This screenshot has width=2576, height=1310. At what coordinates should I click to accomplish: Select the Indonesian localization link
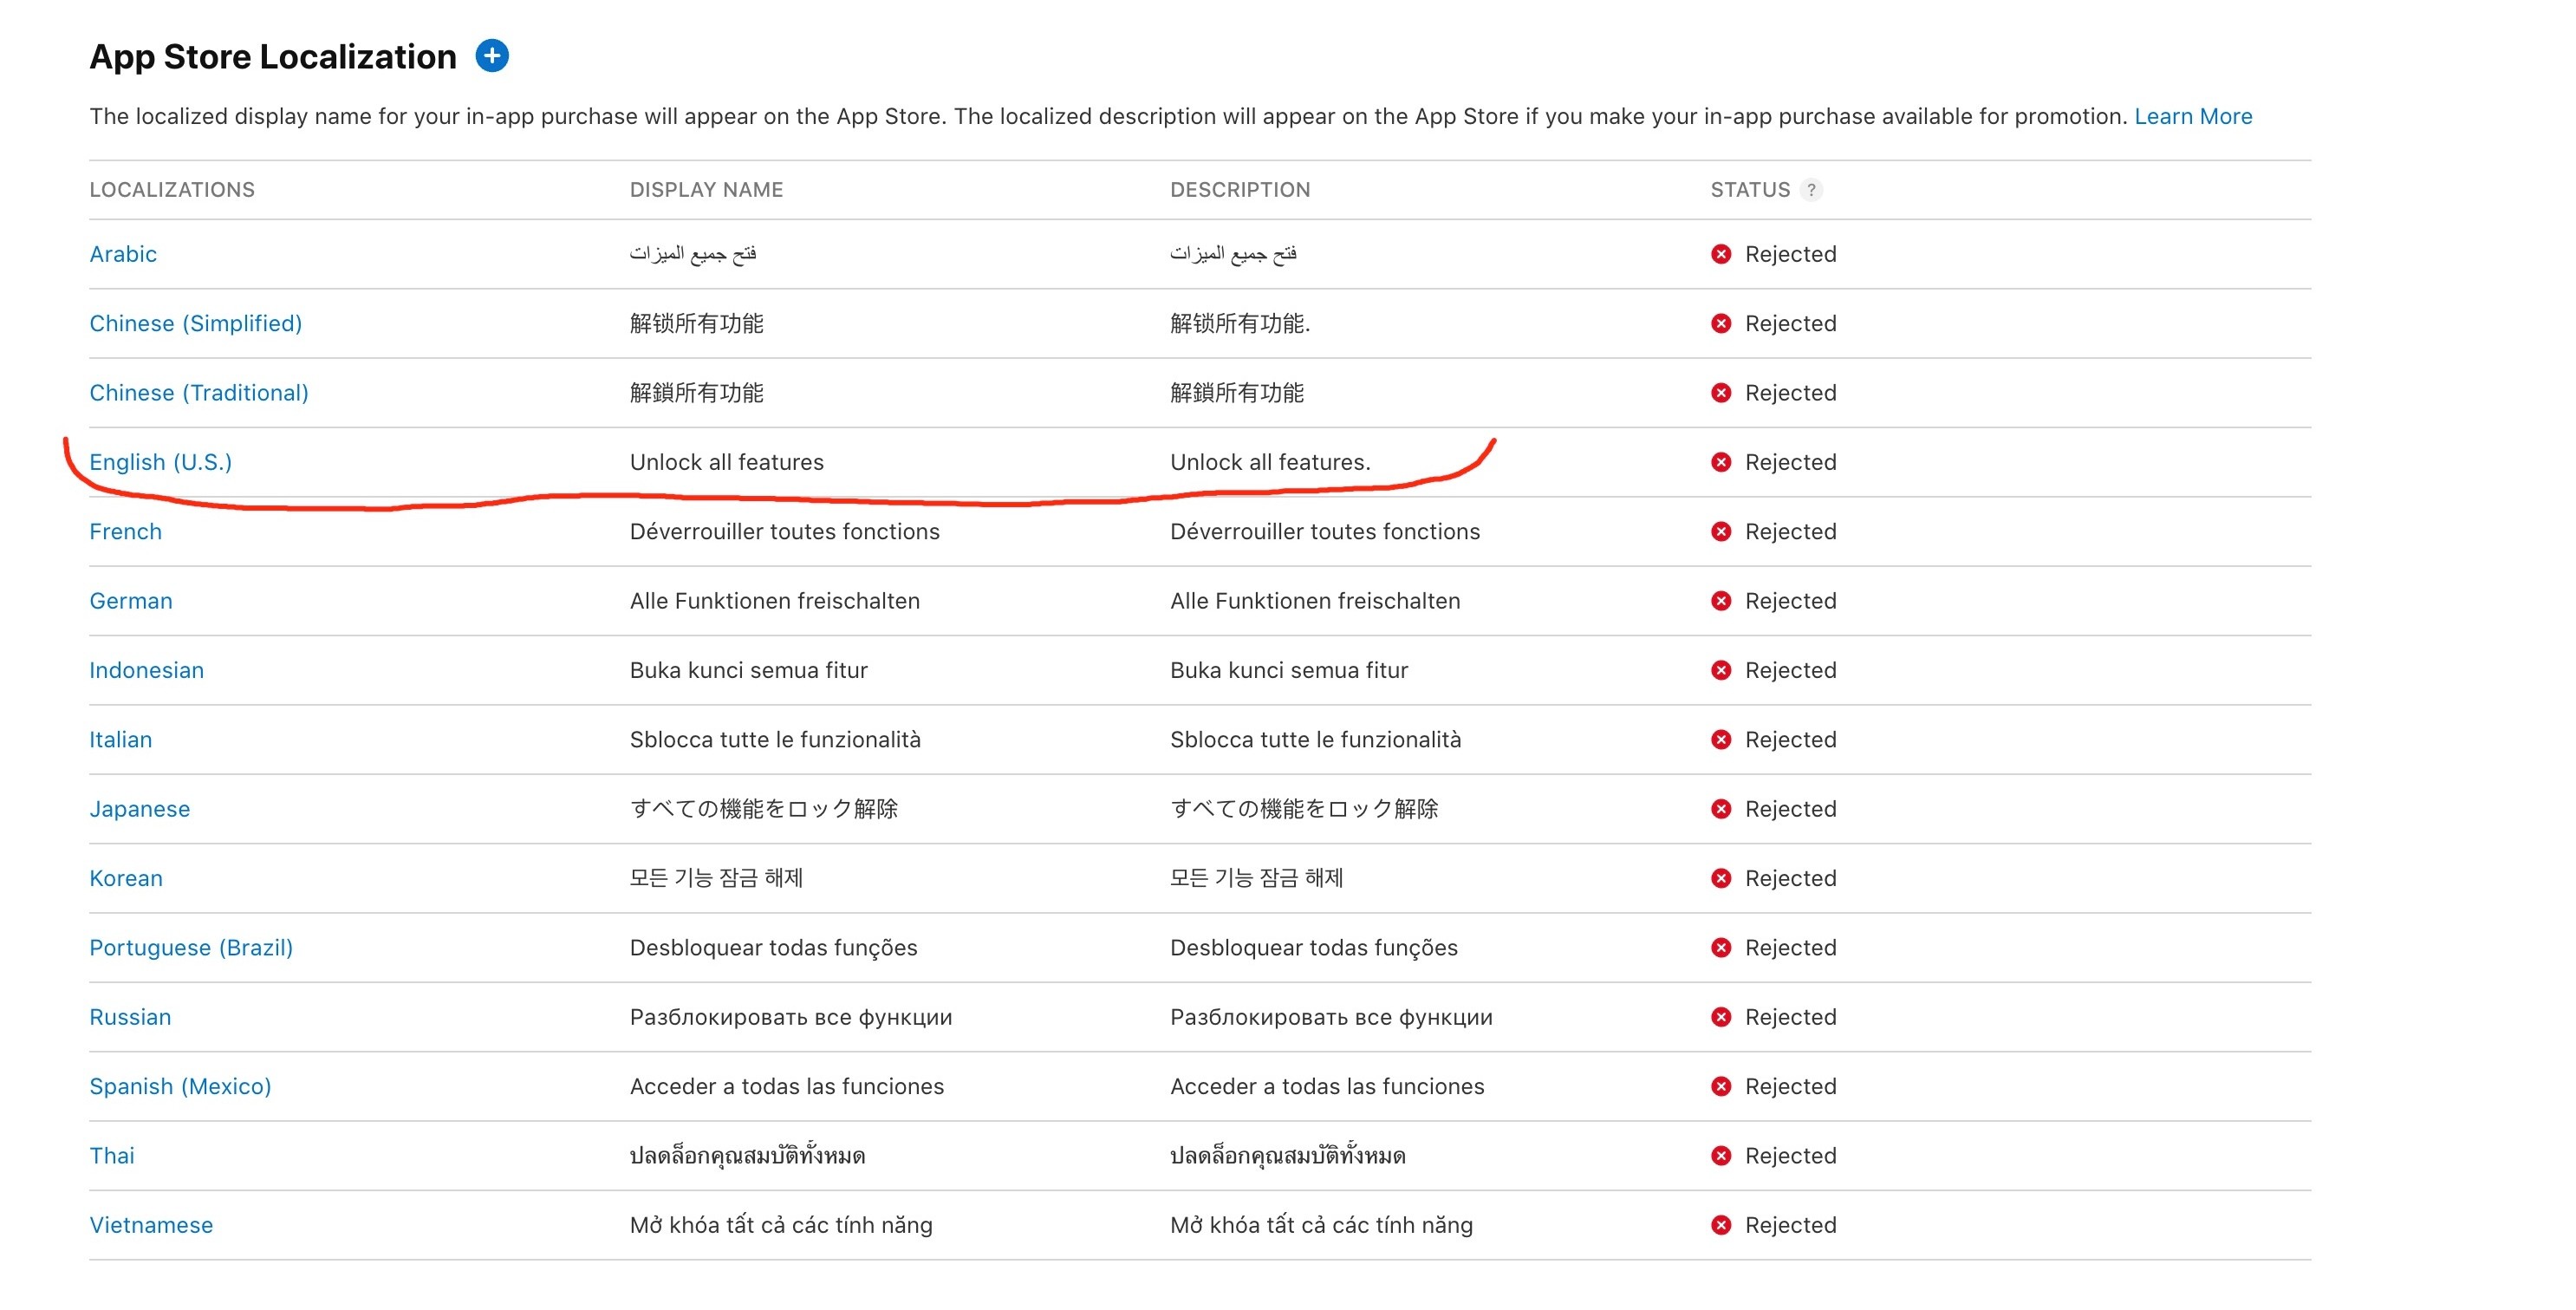pyautogui.click(x=146, y=670)
